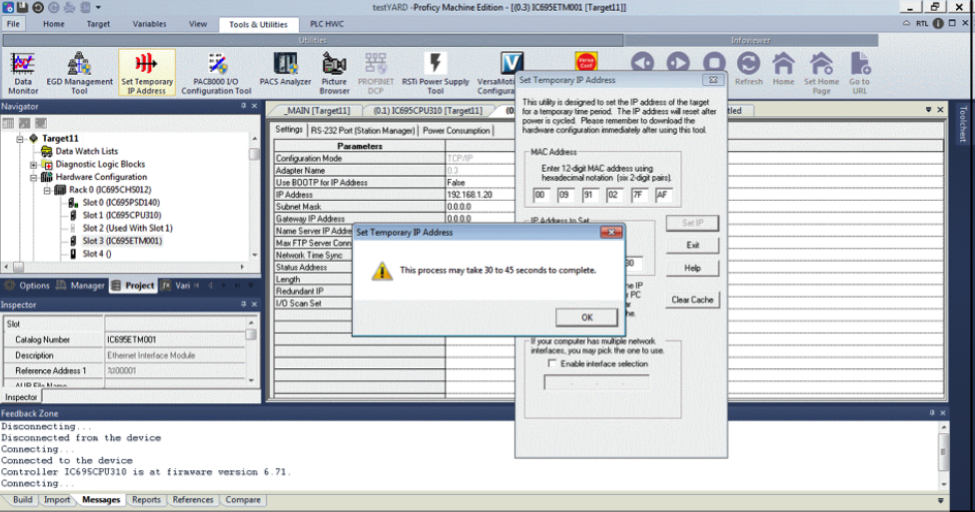Click the Infoviewer back arrow icon
Image resolution: width=975 pixels, height=512 pixels.
pos(642,63)
